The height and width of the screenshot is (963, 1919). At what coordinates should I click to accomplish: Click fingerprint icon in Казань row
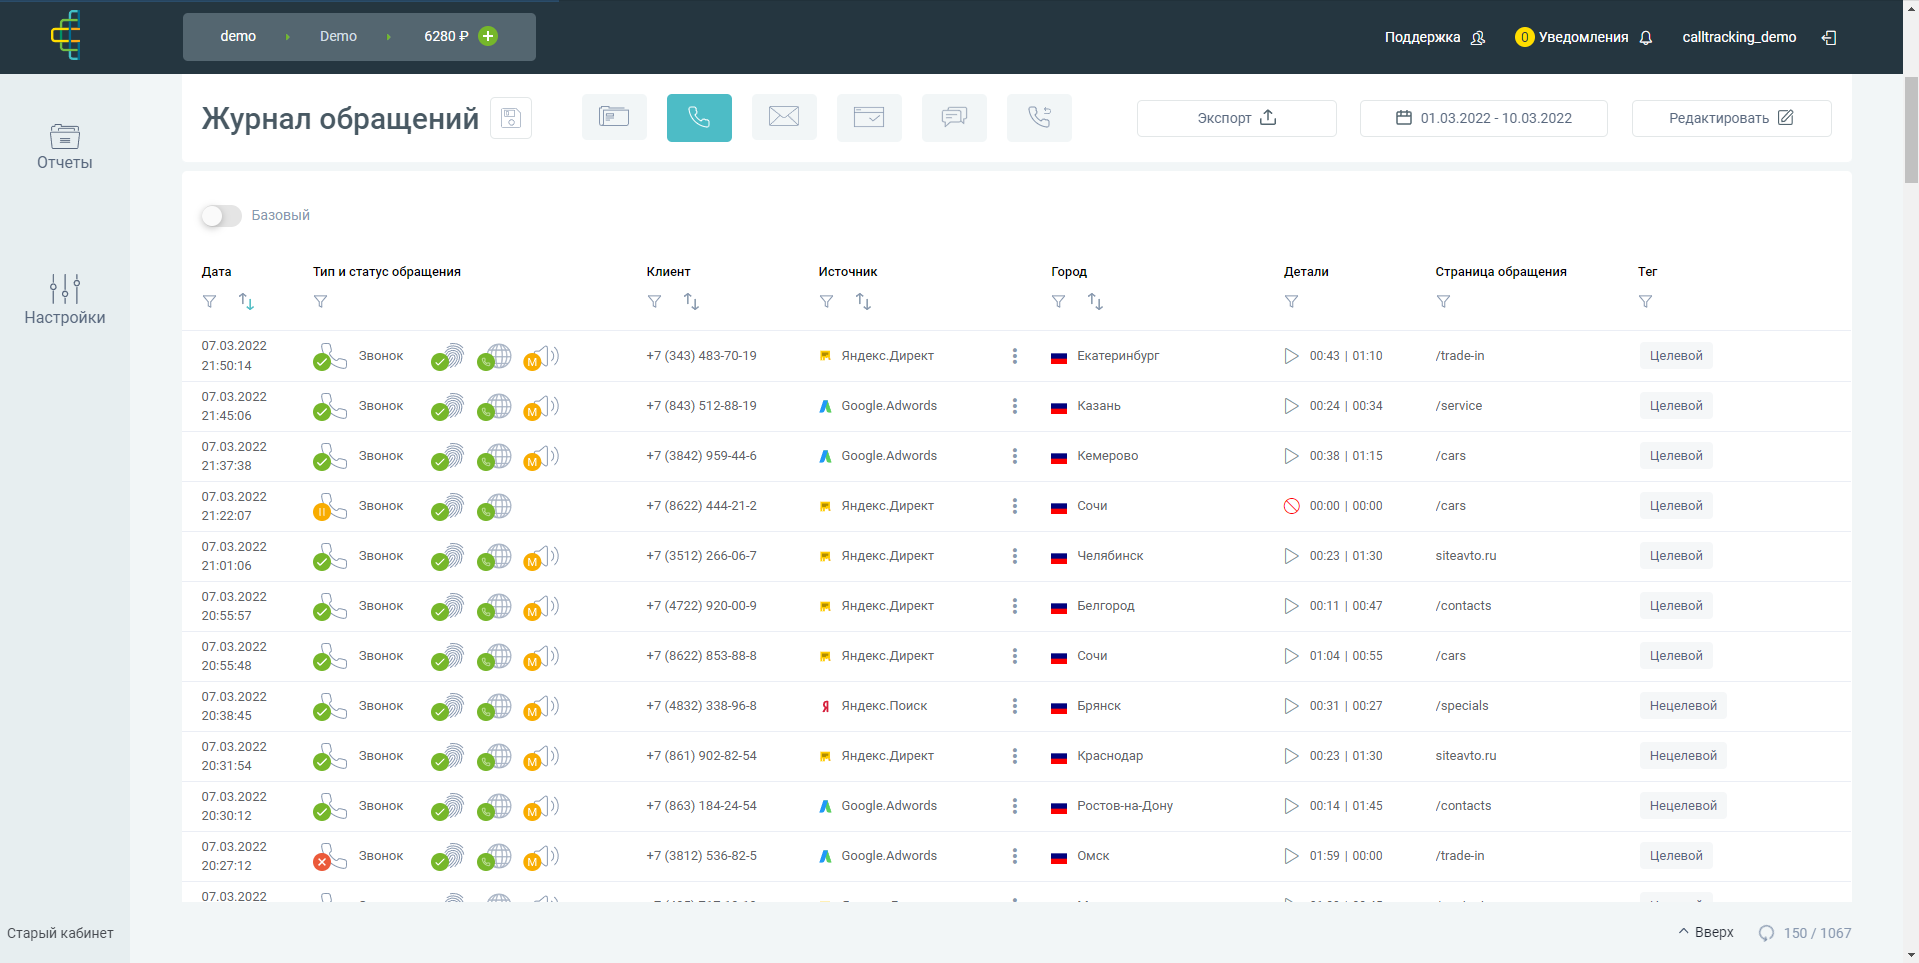coord(447,407)
